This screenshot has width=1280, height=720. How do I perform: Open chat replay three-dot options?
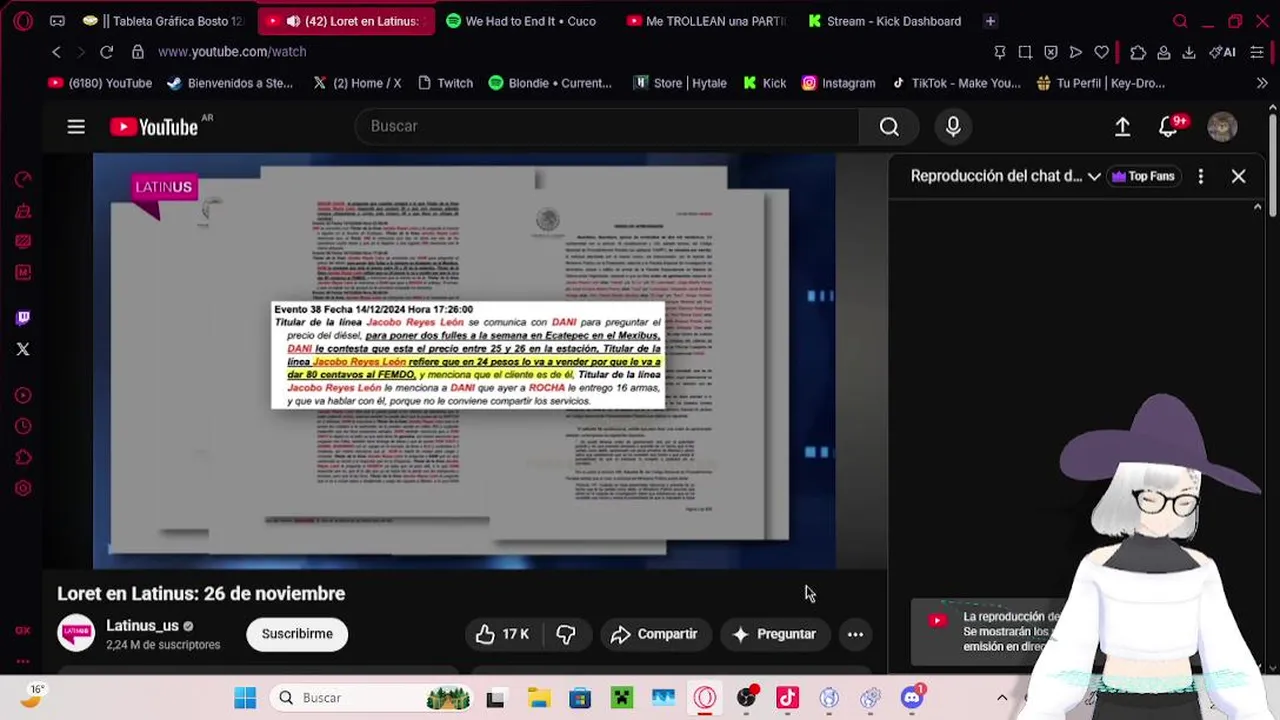point(1200,176)
